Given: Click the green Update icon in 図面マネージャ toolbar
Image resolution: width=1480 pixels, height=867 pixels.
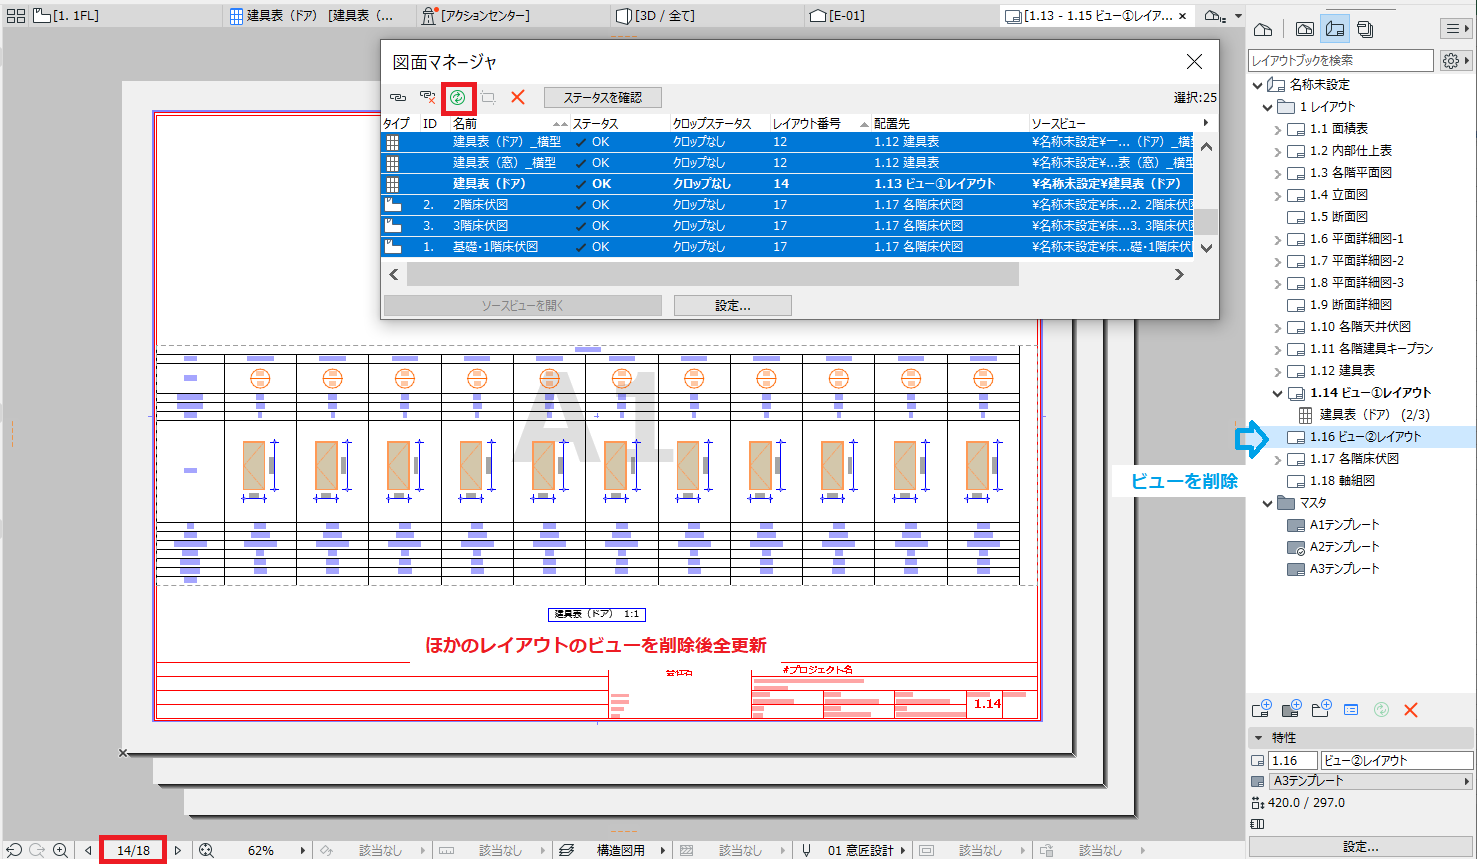Looking at the screenshot, I should pyautogui.click(x=457, y=97).
